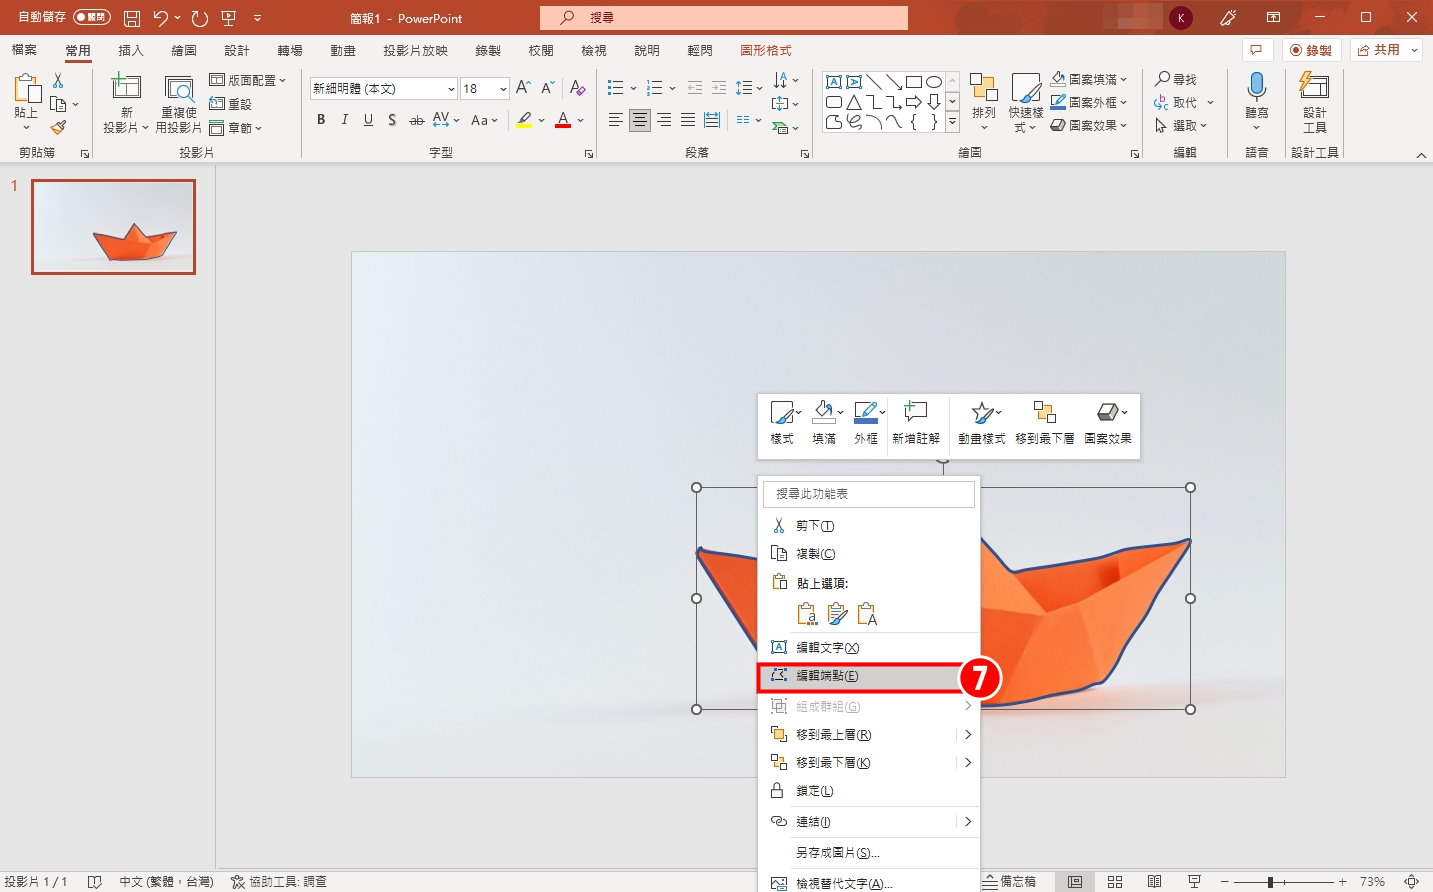Click the Designer icon
Screen dimensions: 1433x892
click(1314, 86)
